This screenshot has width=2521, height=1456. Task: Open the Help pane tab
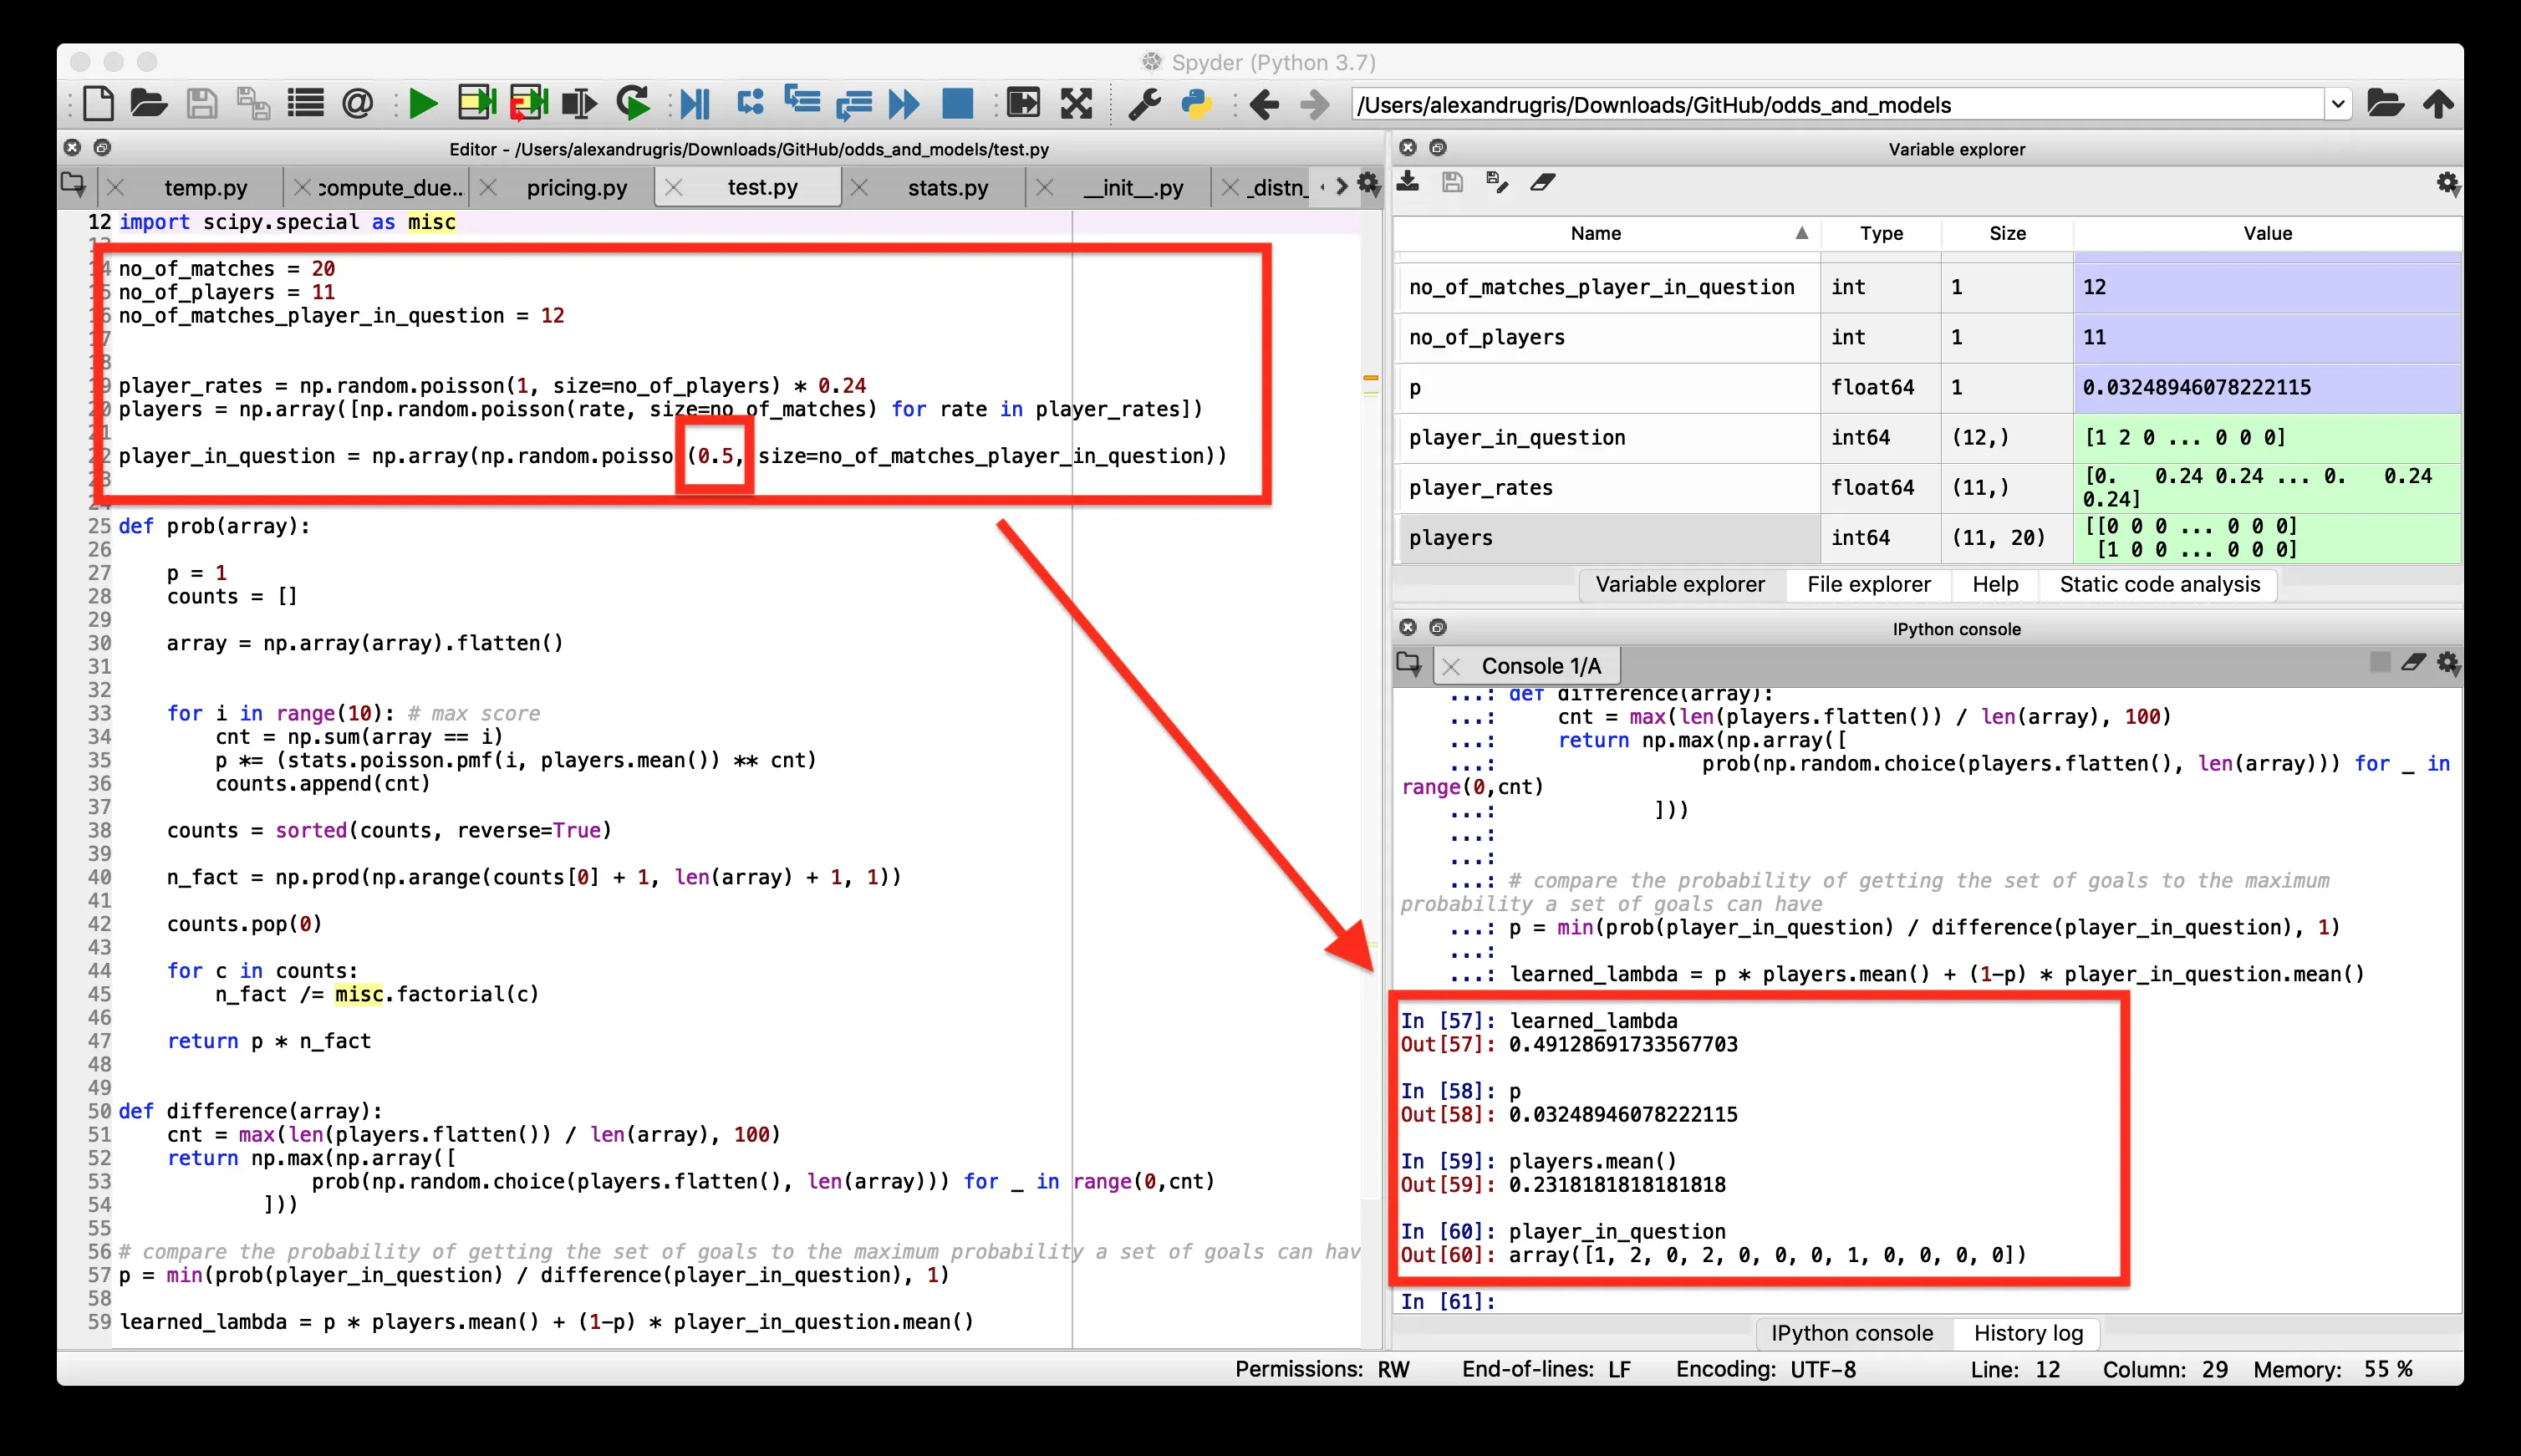click(1995, 584)
